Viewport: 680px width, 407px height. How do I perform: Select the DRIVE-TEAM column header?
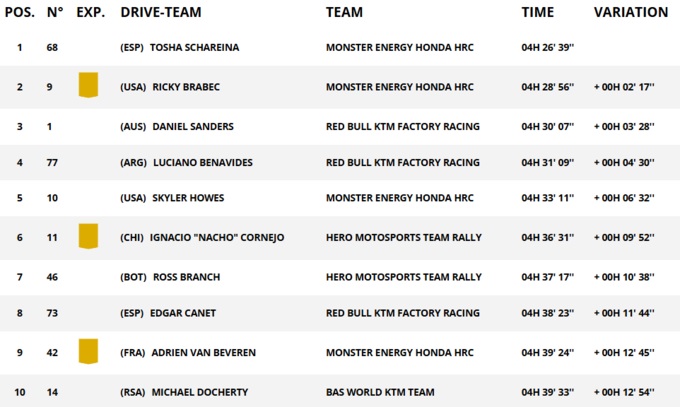click(160, 13)
